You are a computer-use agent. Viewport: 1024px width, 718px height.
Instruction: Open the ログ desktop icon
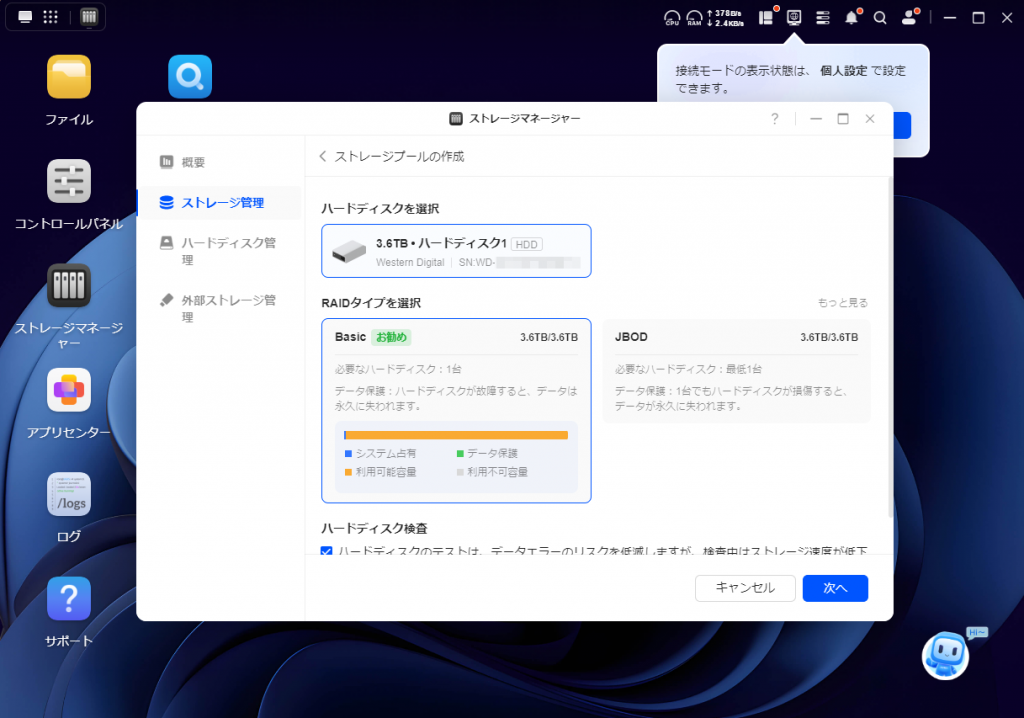point(69,494)
